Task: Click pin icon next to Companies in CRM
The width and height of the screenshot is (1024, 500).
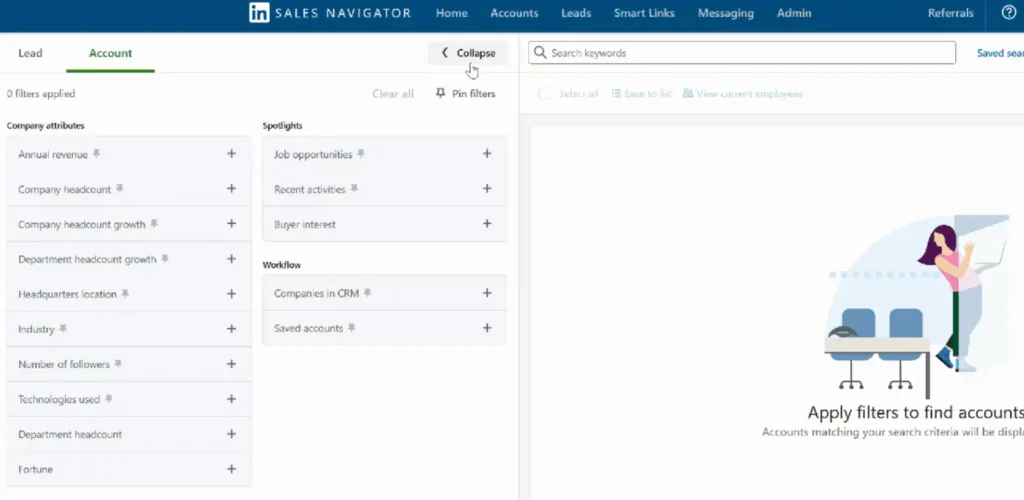Action: pyautogui.click(x=368, y=293)
